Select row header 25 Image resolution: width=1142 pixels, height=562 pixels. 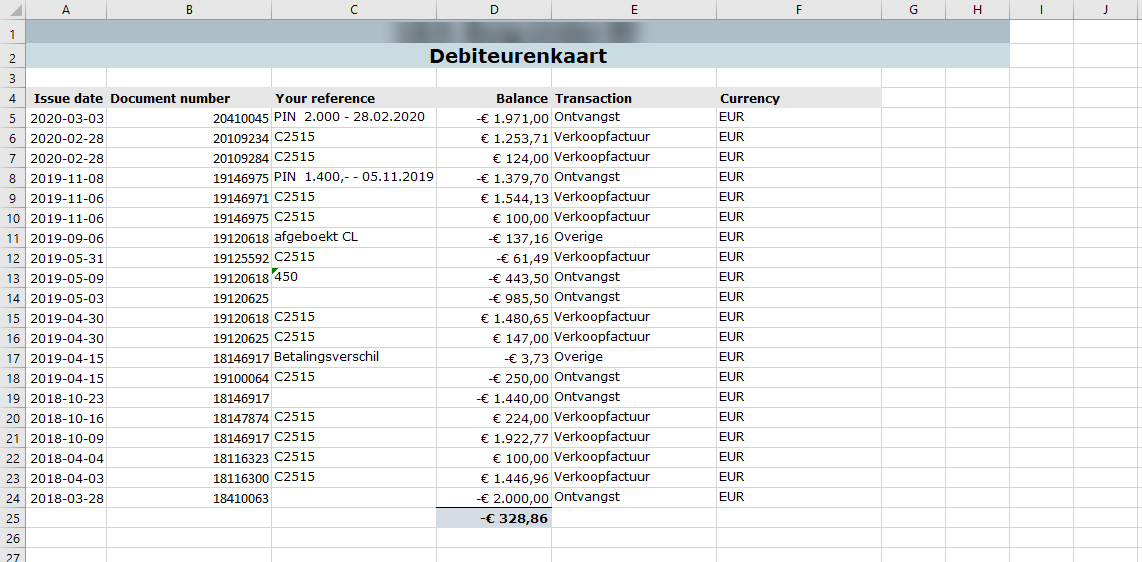pyautogui.click(x=13, y=518)
